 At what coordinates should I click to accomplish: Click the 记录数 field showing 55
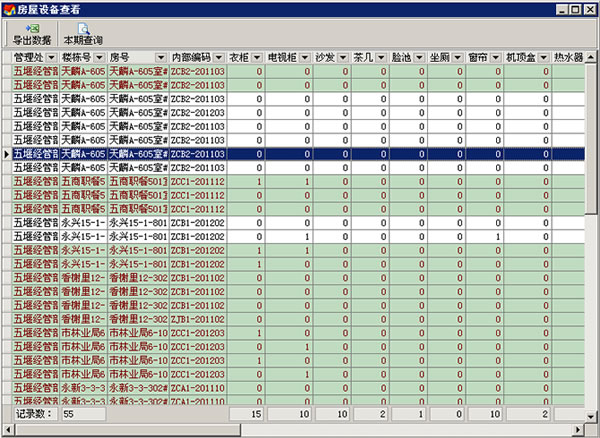click(x=82, y=412)
